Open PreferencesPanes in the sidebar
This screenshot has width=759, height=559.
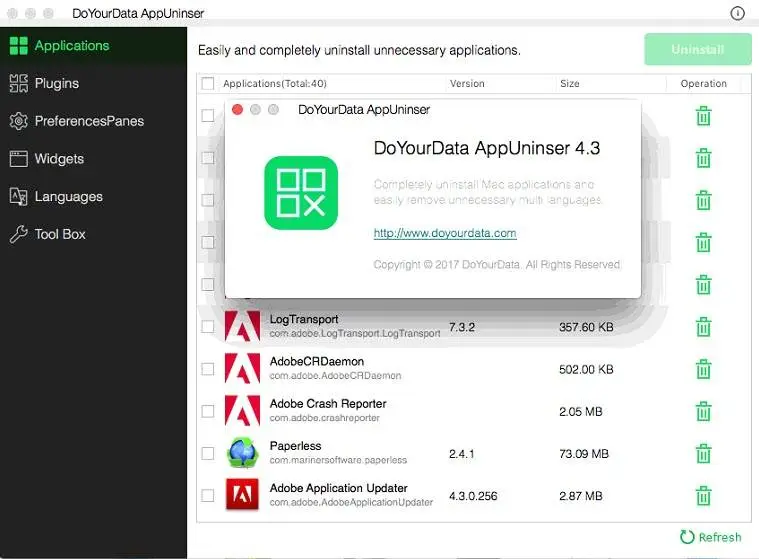click(93, 121)
